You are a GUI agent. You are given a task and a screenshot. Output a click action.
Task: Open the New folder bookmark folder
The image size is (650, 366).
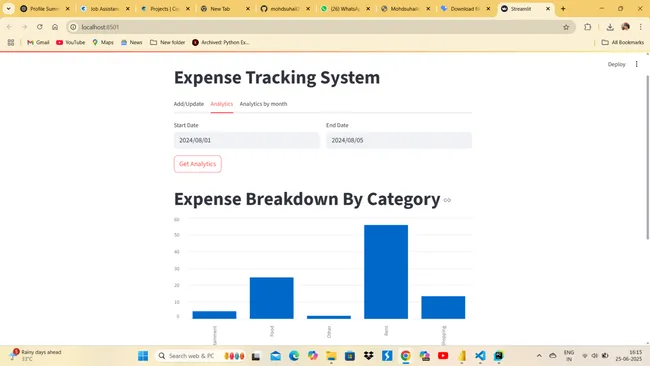tap(167, 42)
